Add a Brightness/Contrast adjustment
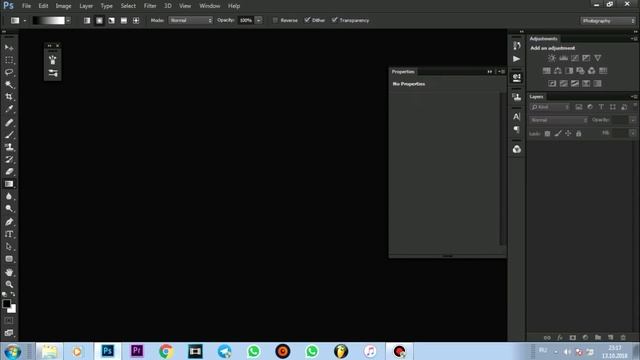Image resolution: width=640 pixels, height=360 pixels. coord(552,58)
